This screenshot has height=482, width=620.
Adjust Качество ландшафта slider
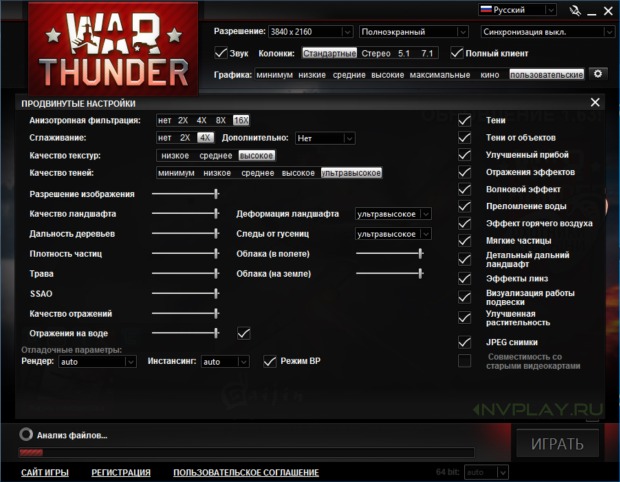(x=185, y=214)
